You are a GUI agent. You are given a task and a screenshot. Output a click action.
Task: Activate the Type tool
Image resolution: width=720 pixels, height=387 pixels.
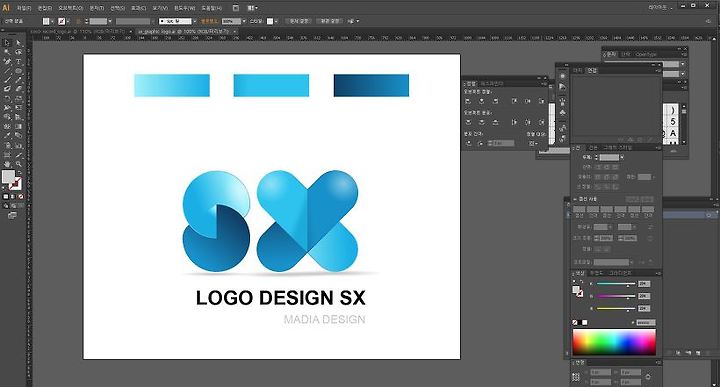pyautogui.click(x=18, y=61)
